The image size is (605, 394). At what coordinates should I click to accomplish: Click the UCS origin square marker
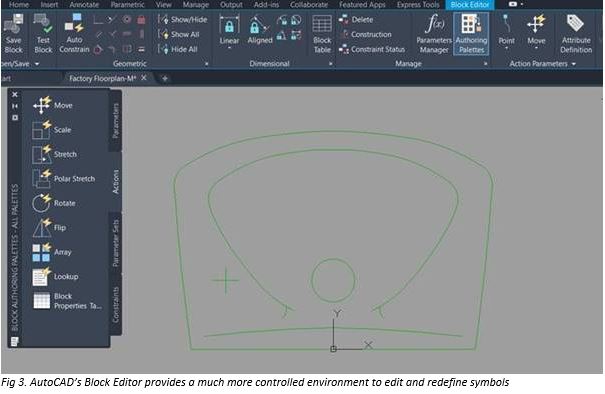pos(333,349)
